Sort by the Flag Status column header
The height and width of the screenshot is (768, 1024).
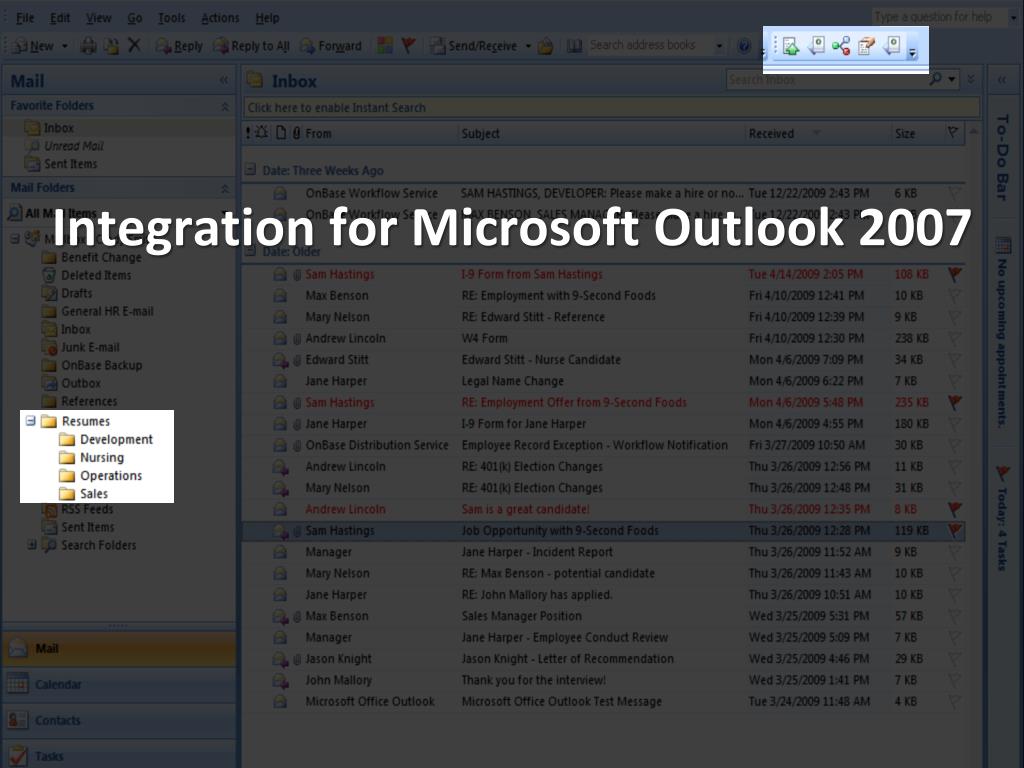tap(953, 133)
